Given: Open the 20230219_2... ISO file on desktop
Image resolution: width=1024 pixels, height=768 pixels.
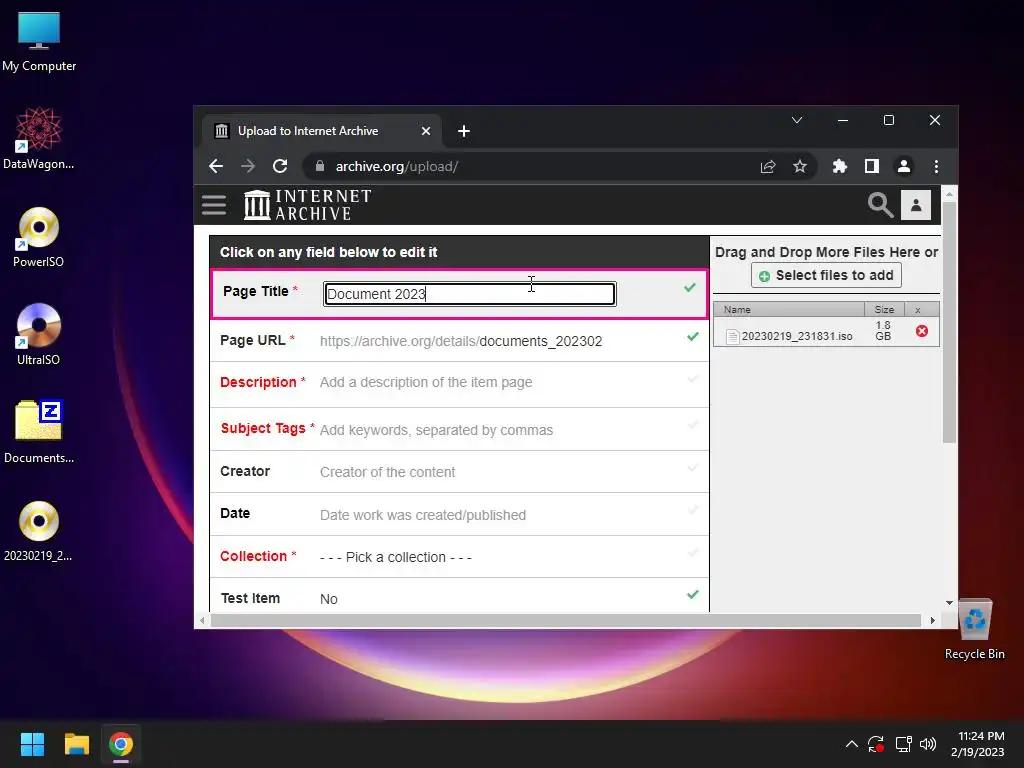Looking at the screenshot, I should (x=39, y=530).
